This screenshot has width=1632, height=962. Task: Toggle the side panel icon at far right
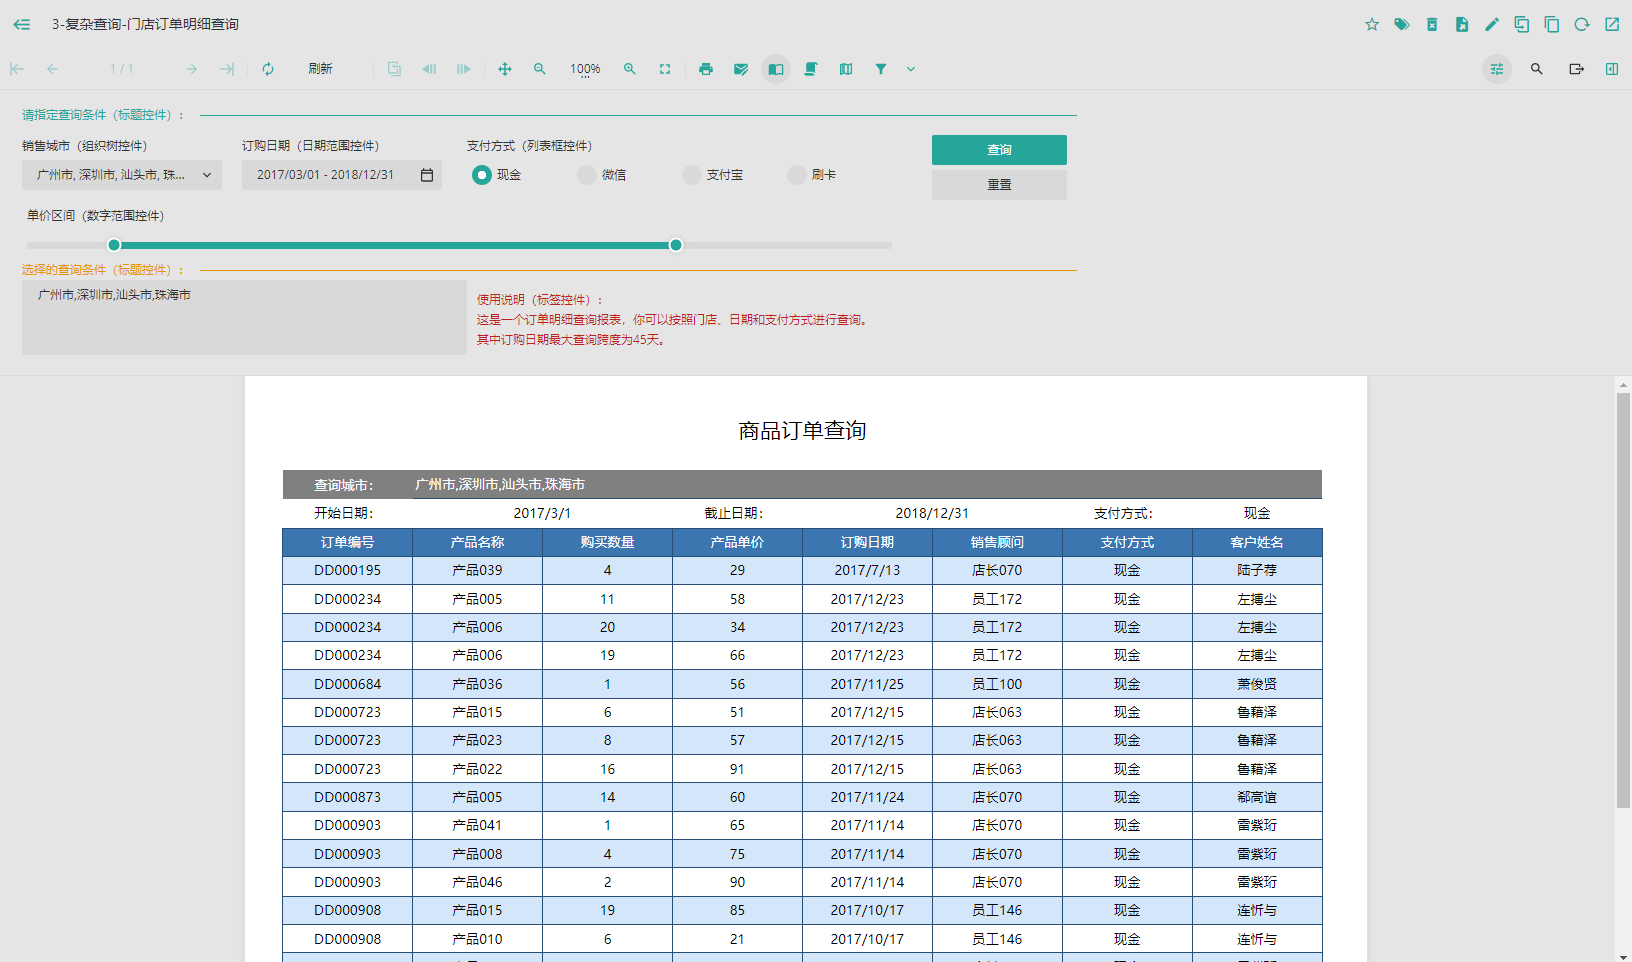coord(1612,69)
